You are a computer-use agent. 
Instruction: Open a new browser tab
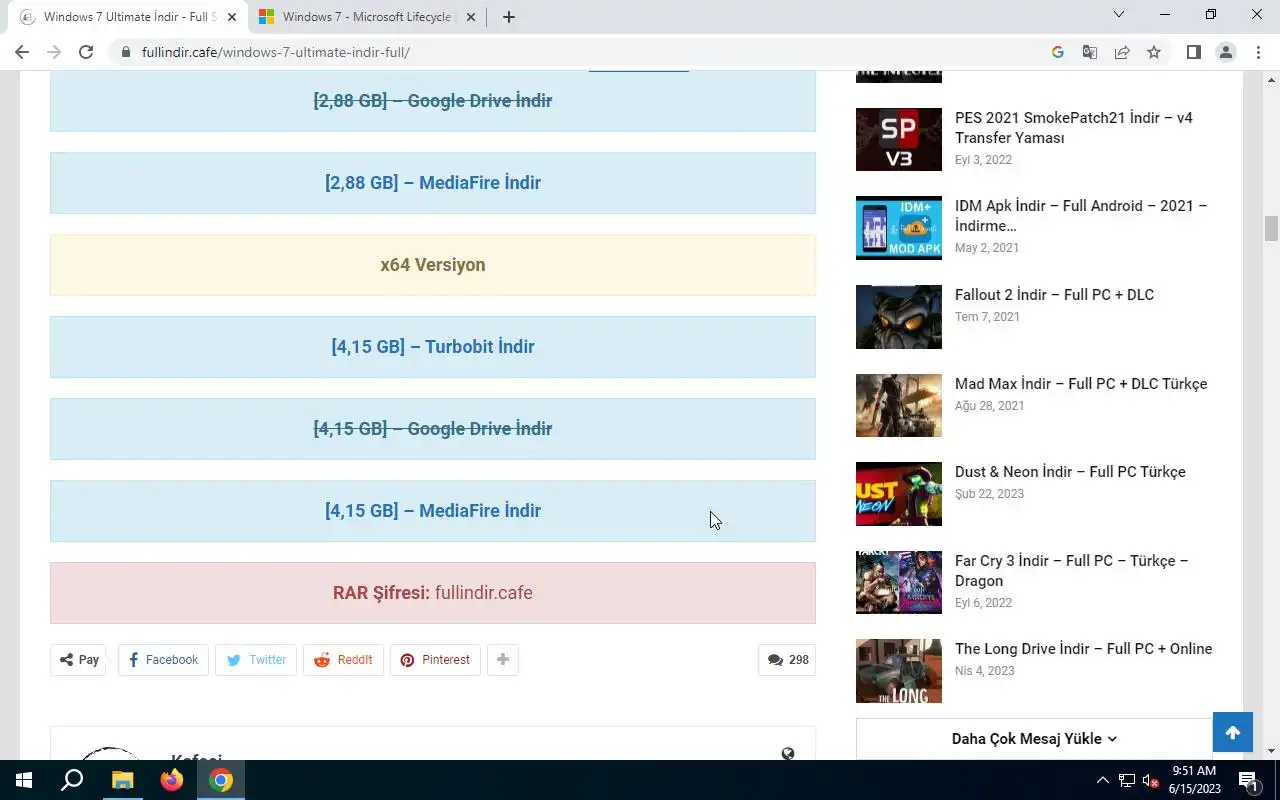pos(509,17)
